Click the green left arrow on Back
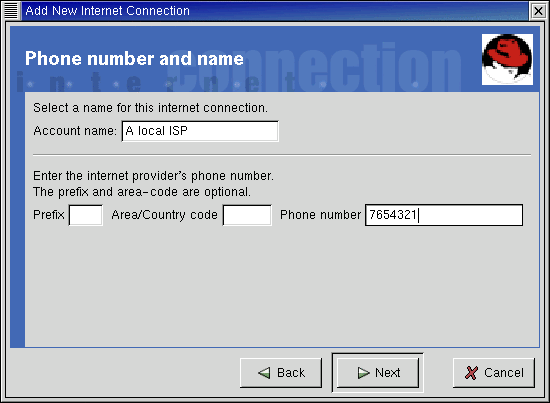Image resolution: width=550 pixels, height=403 pixels. point(264,373)
